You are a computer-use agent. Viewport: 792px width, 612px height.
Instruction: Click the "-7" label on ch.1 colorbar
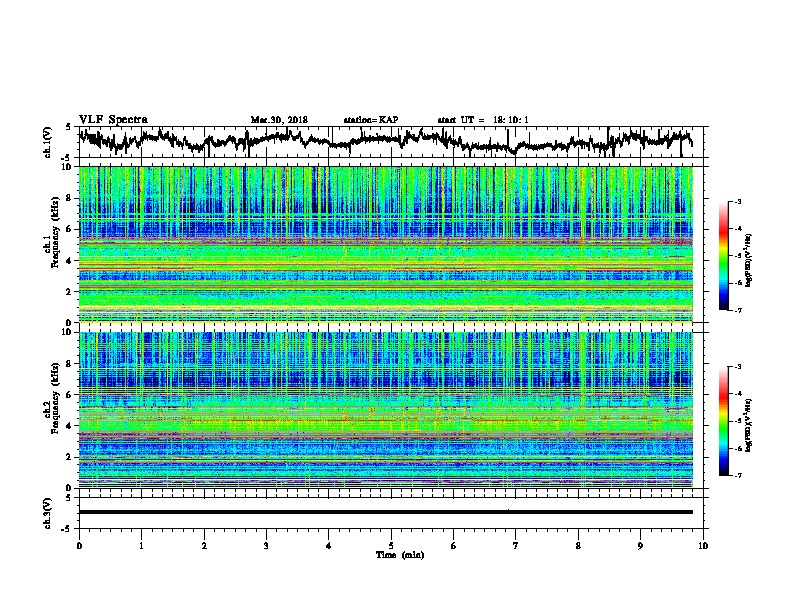737,310
